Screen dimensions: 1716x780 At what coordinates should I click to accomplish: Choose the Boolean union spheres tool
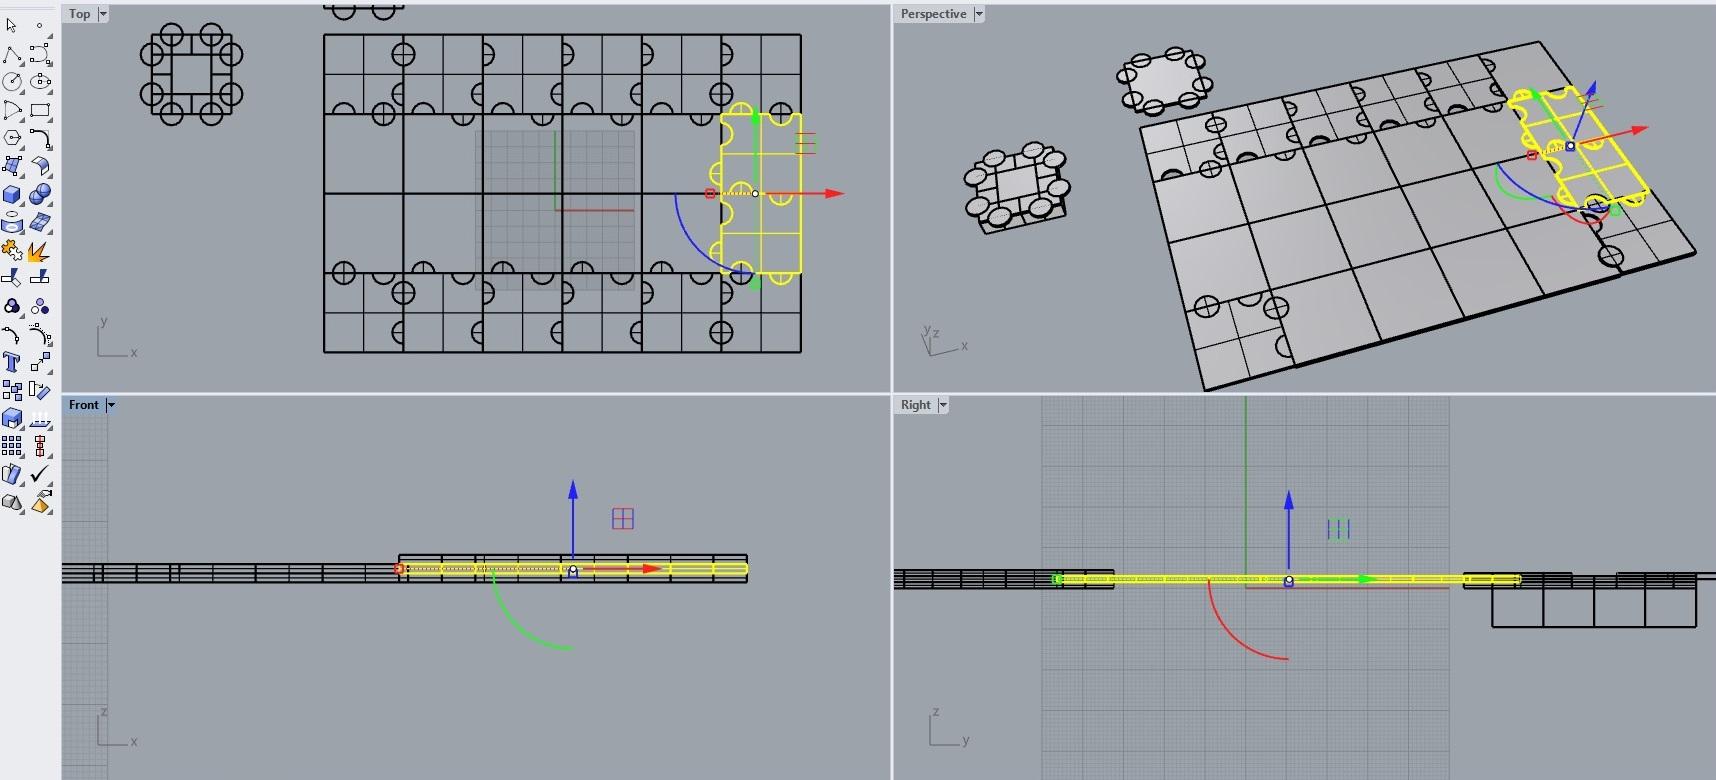click(x=40, y=194)
